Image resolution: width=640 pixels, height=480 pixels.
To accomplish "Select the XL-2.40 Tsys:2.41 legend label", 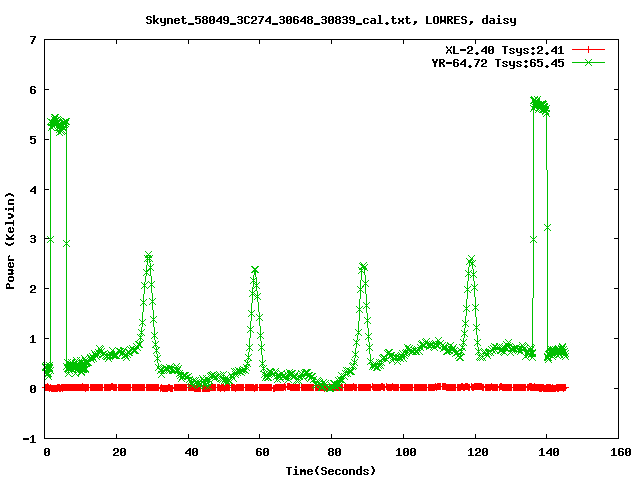I will pos(504,50).
